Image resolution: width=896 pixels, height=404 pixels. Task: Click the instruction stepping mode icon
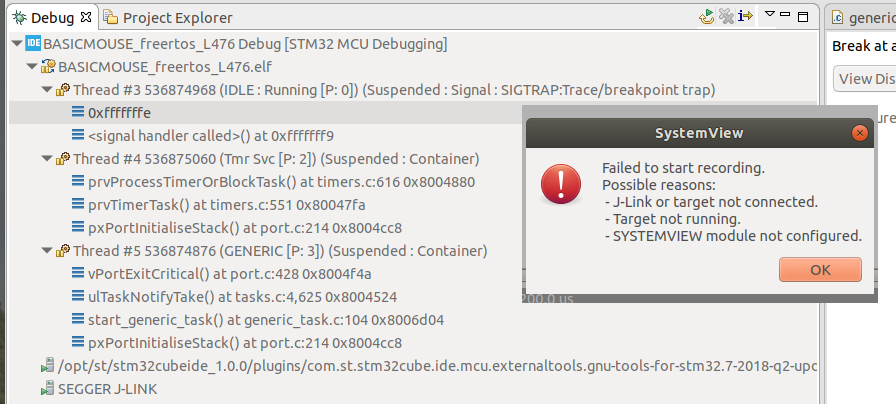pos(745,16)
